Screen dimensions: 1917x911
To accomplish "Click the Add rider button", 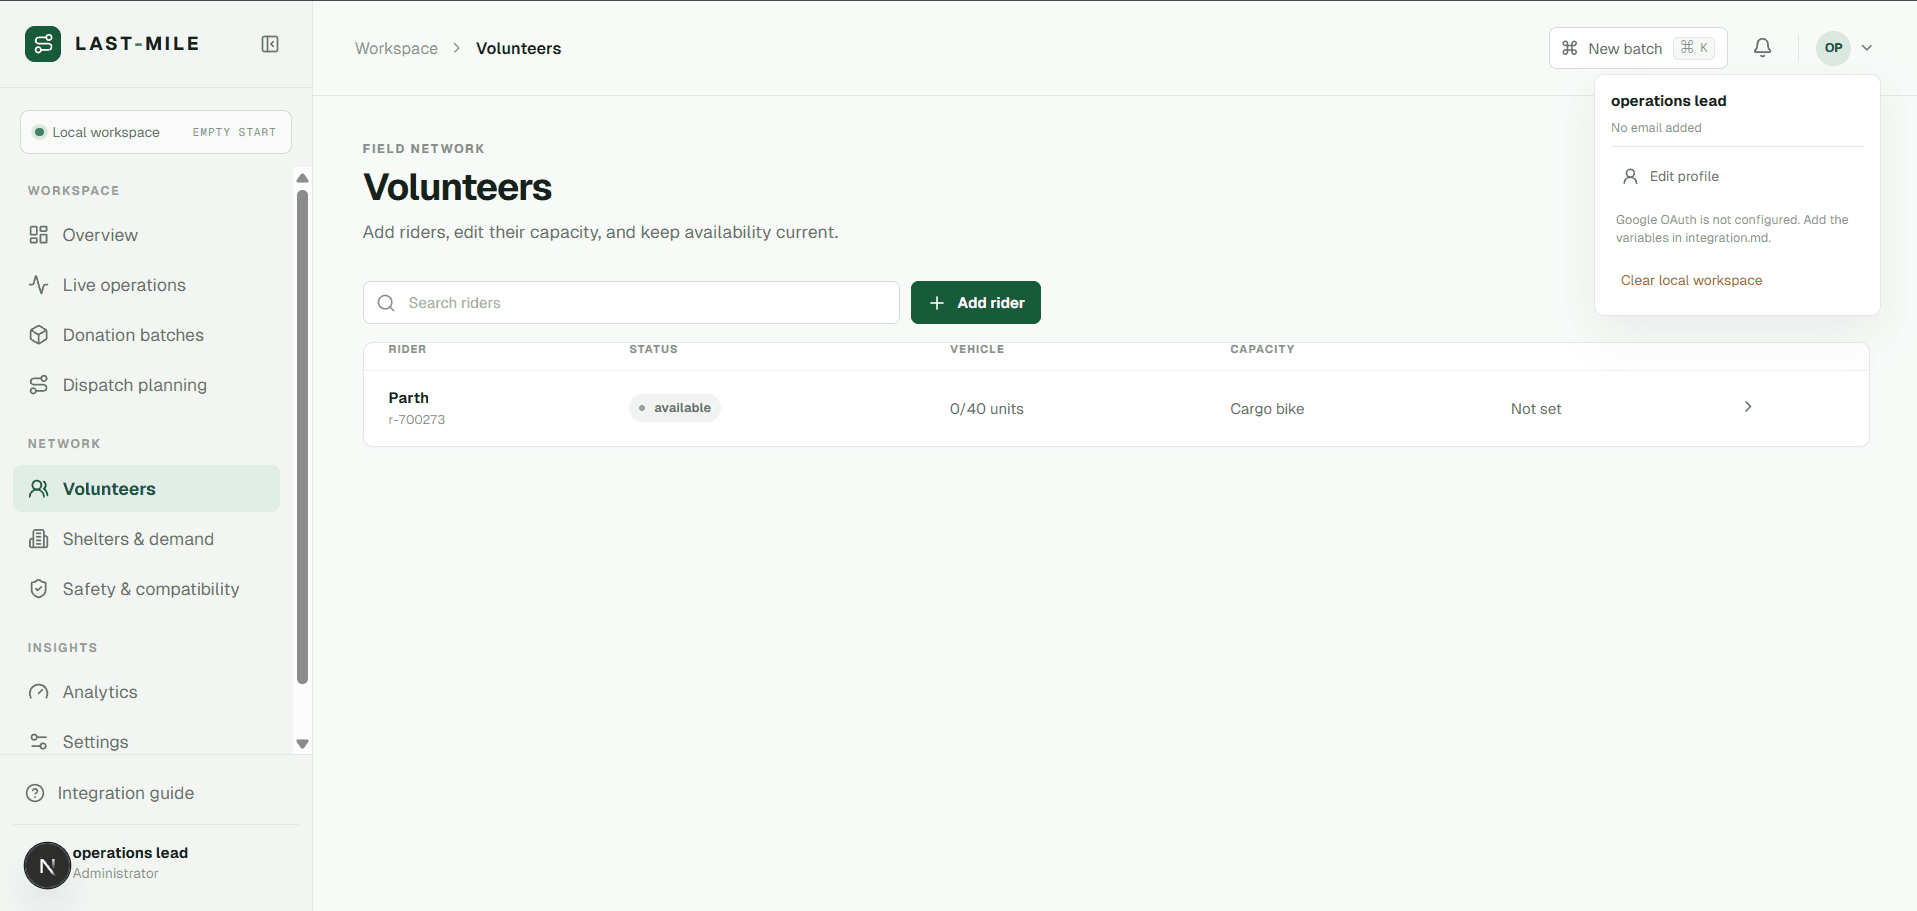I will (976, 303).
